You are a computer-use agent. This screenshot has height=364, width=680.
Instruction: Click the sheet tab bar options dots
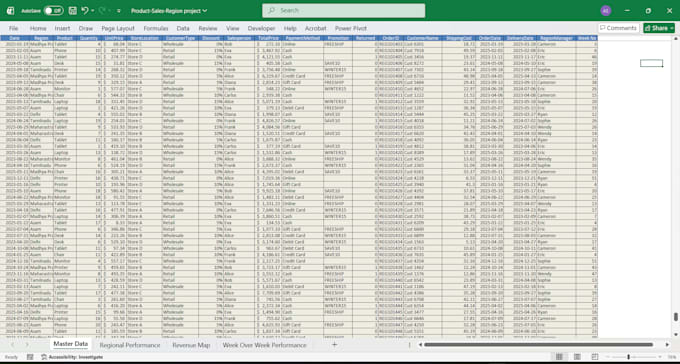click(x=409, y=345)
